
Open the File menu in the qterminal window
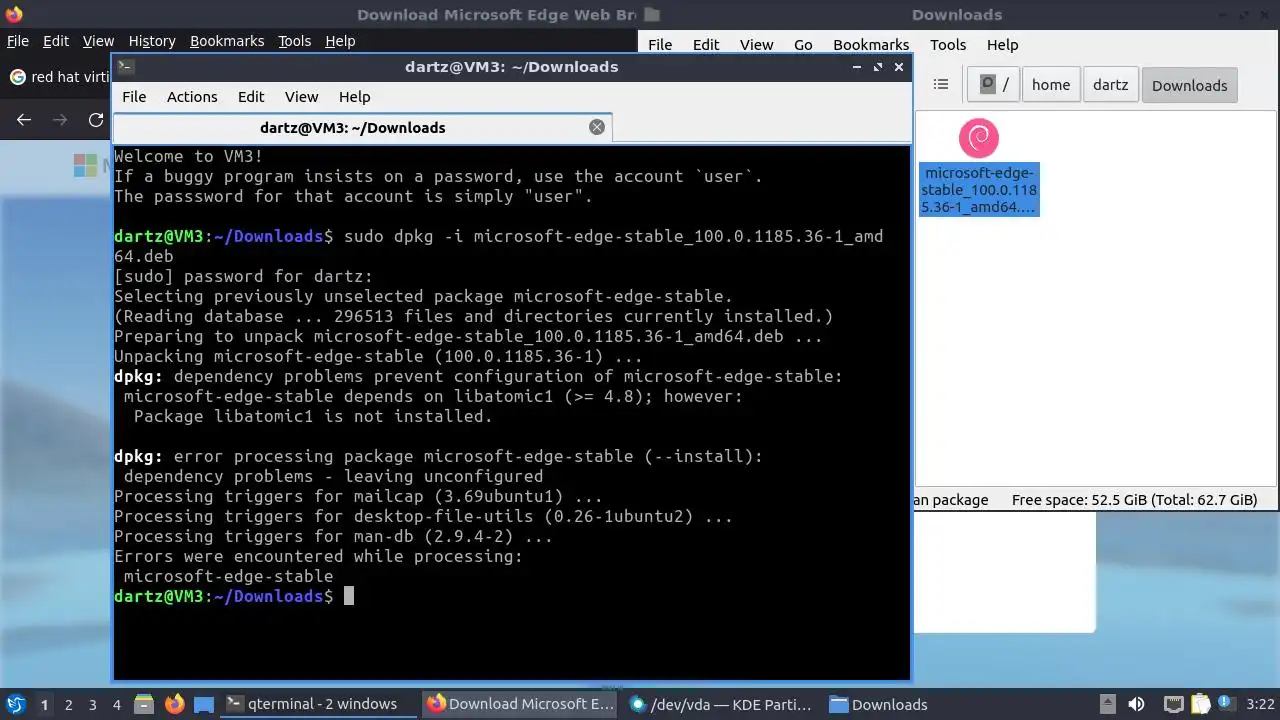[134, 97]
